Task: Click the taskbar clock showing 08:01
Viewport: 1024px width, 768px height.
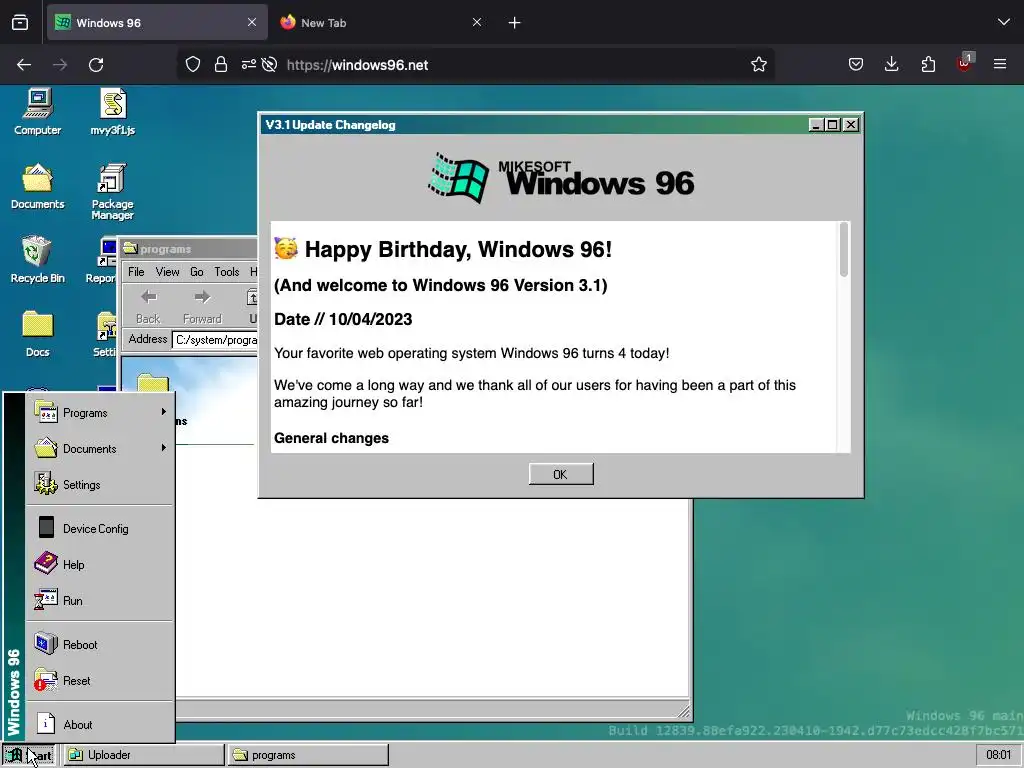Action: [998, 755]
